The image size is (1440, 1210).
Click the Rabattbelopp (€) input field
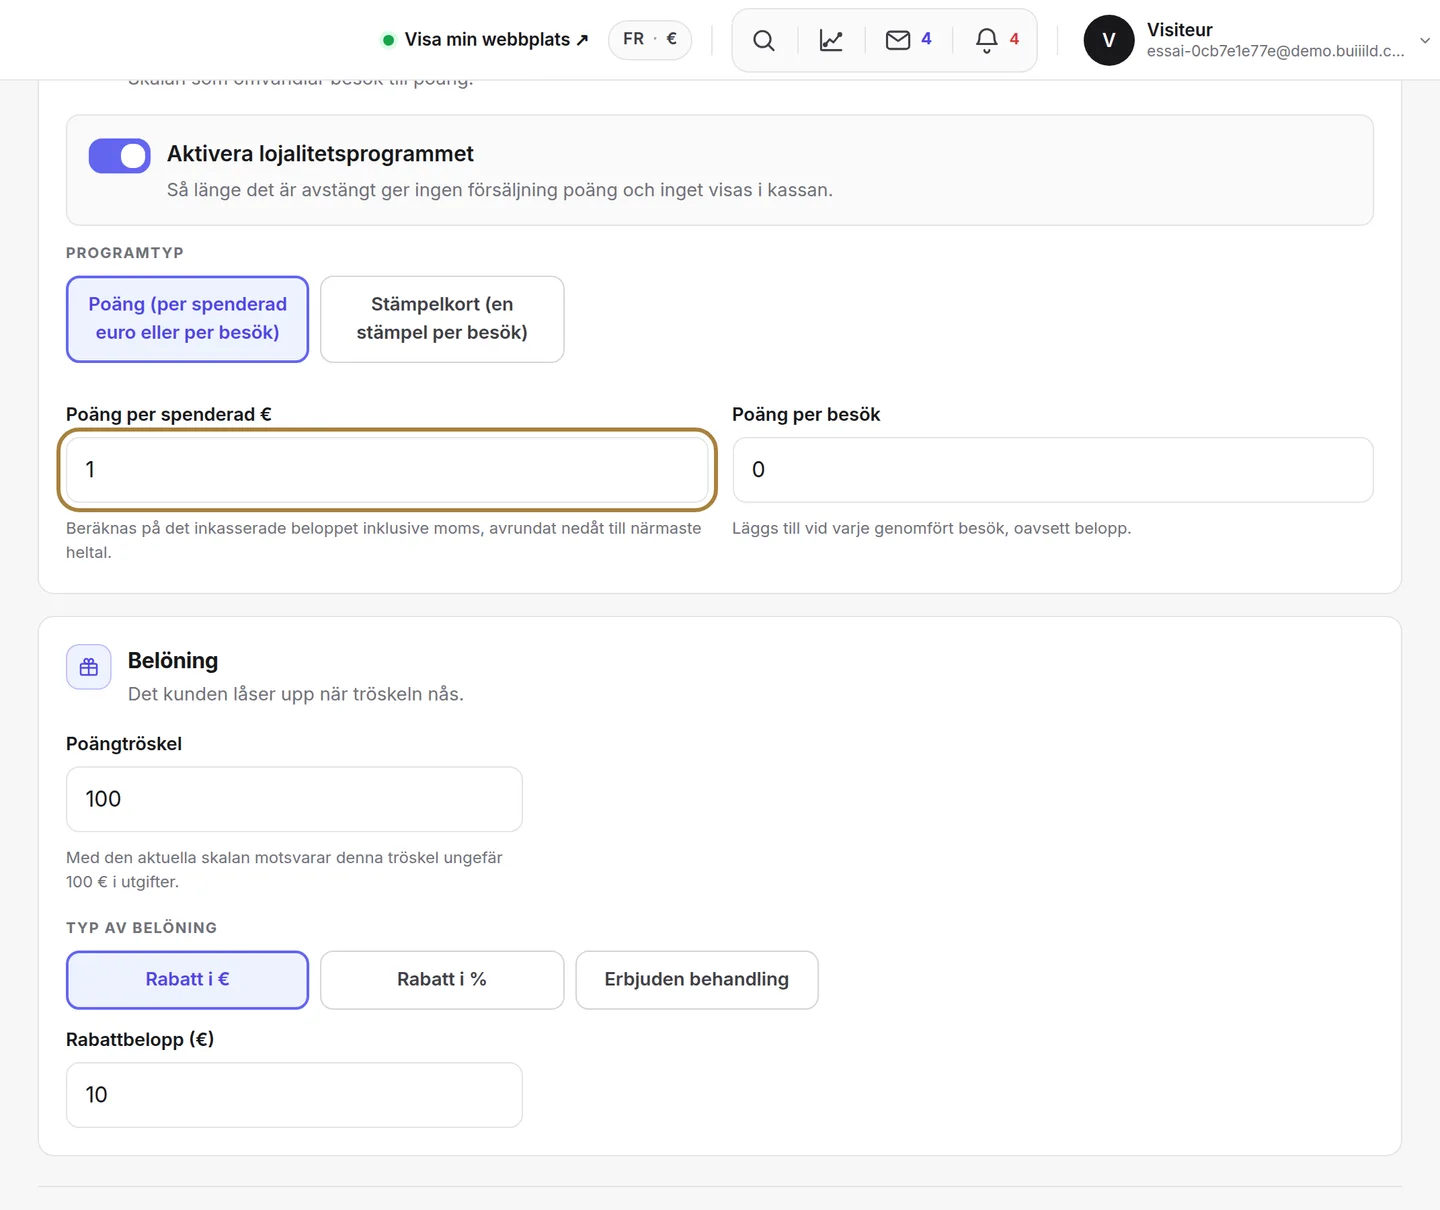[294, 1095]
